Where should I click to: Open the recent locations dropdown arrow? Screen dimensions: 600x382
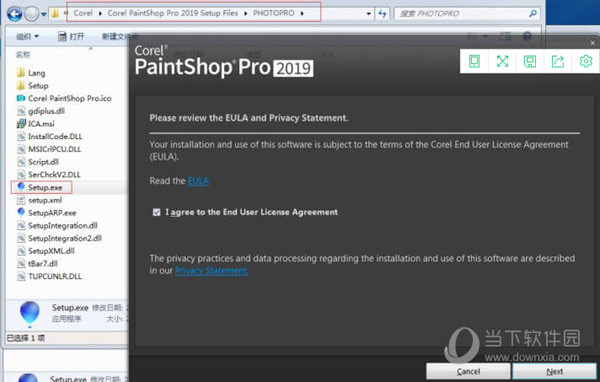pos(44,15)
